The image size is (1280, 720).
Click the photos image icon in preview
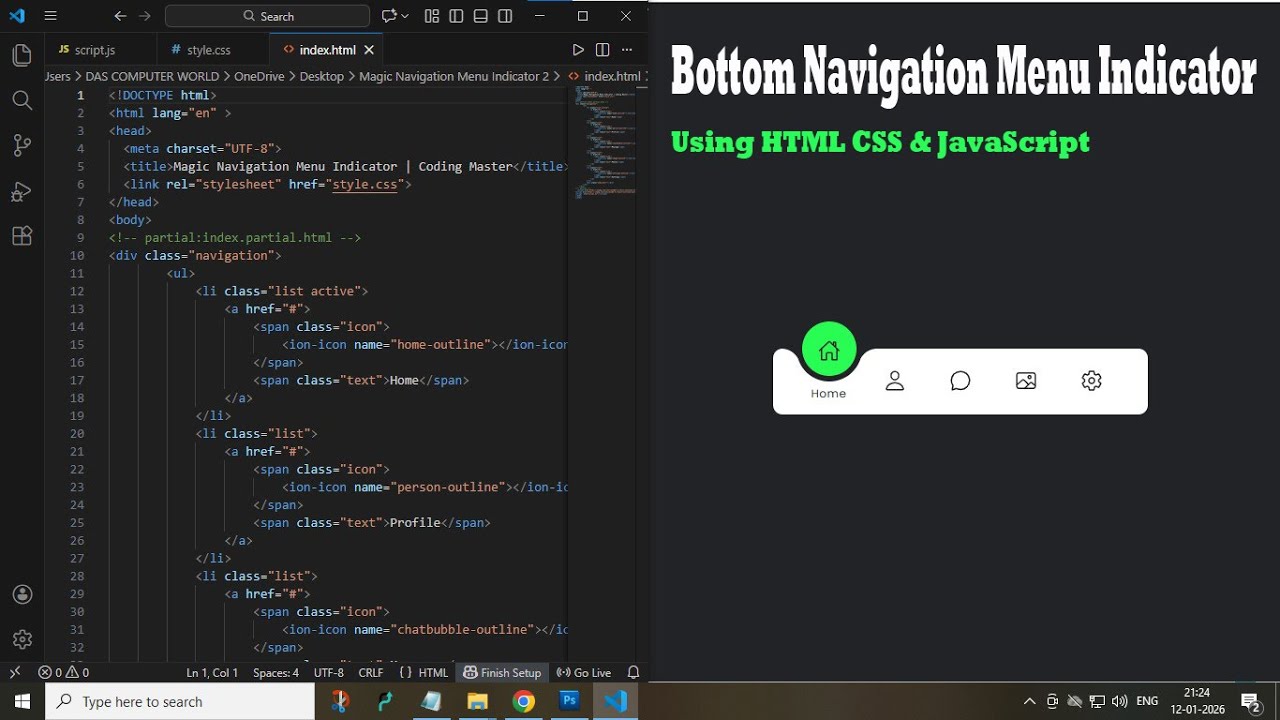1026,381
